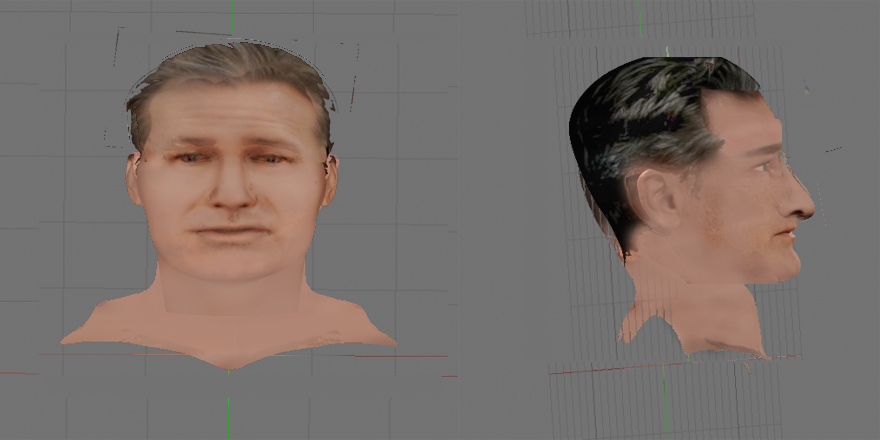Click the ear on the profile head
Screen dimensions: 880x440
coord(658,201)
